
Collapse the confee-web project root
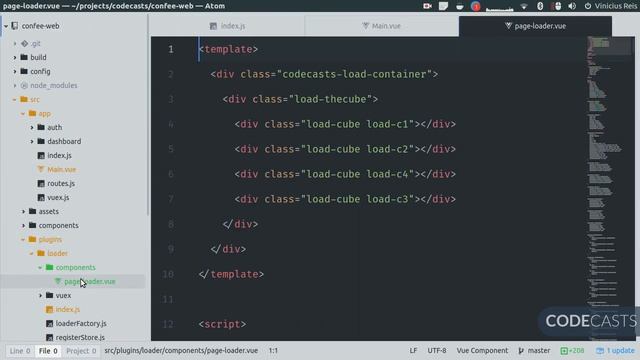pos(6,26)
